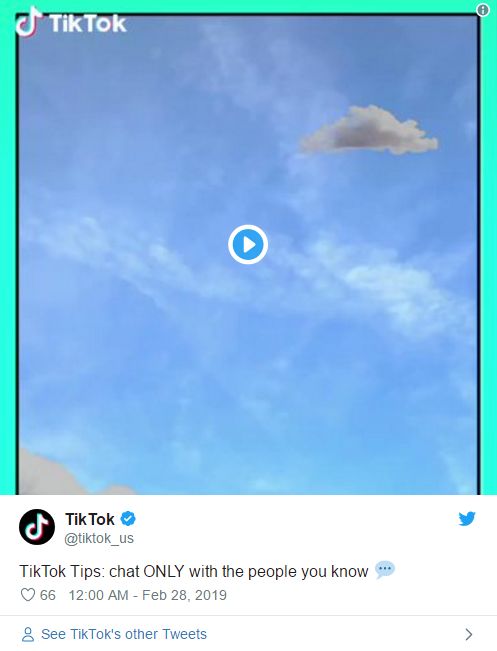Click the Twitter bird icon
Screen dimensions: 497x651
pyautogui.click(x=467, y=519)
